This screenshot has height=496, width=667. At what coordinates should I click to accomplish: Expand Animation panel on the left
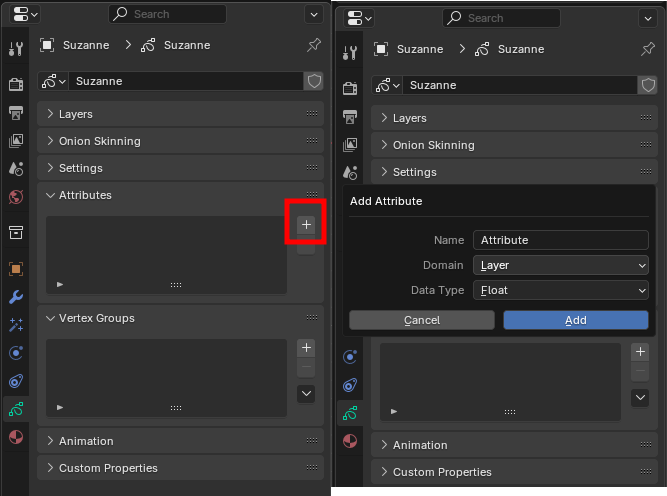(180, 441)
